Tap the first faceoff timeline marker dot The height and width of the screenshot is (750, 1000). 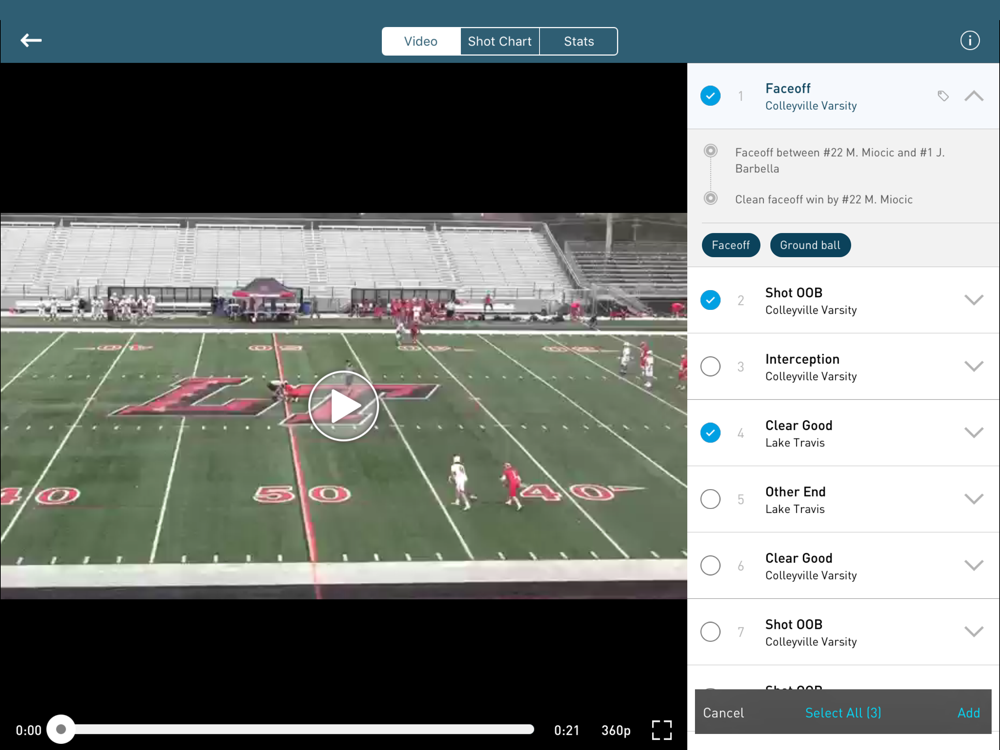pyautogui.click(x=710, y=151)
